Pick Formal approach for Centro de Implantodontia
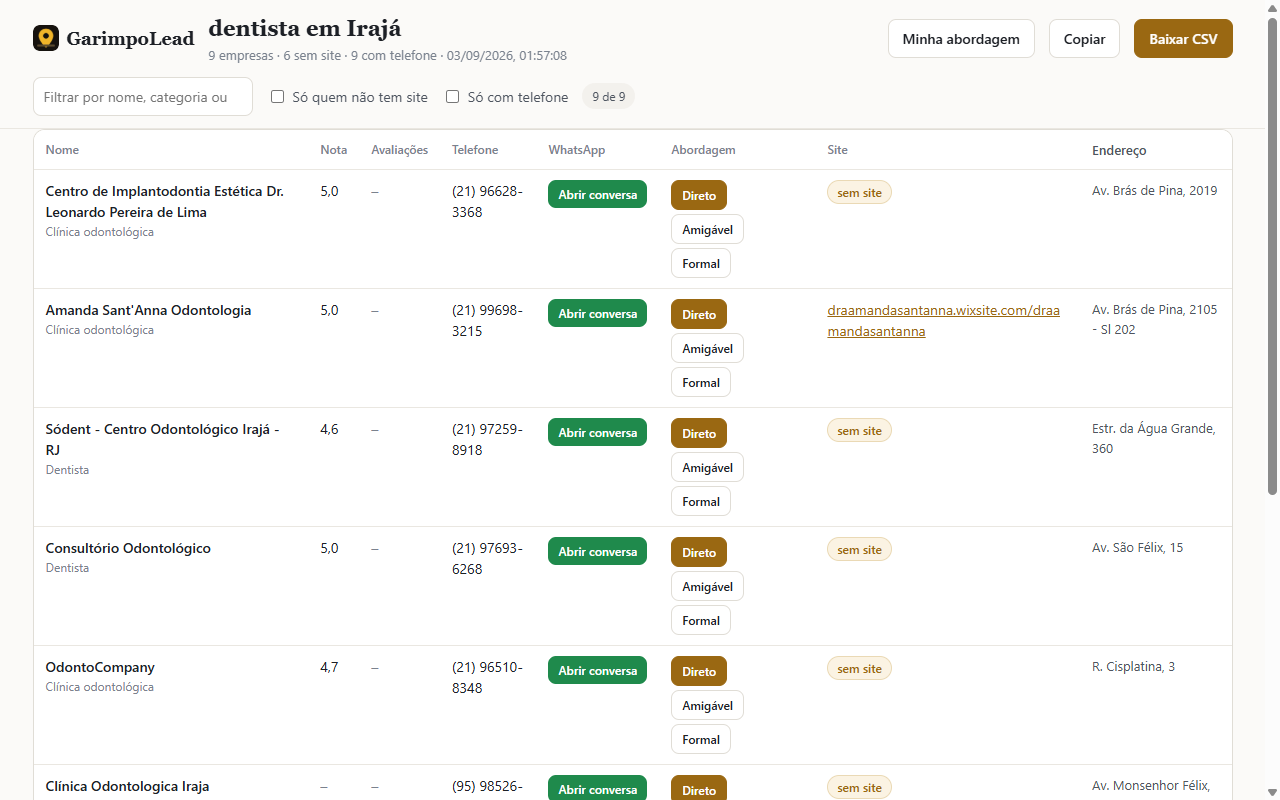This screenshot has width=1280, height=800. [x=701, y=263]
